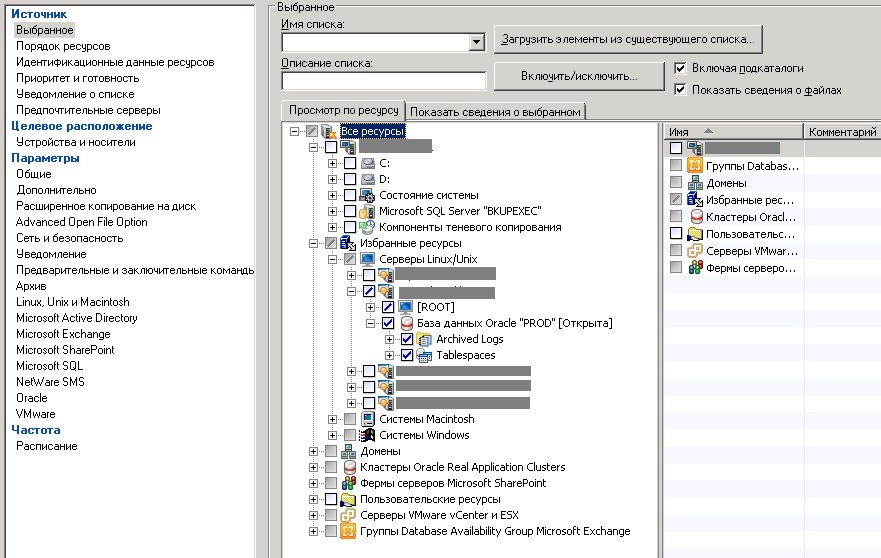Click the Oracle PROD database icon
This screenshot has height=558, width=881.
[x=407, y=323]
